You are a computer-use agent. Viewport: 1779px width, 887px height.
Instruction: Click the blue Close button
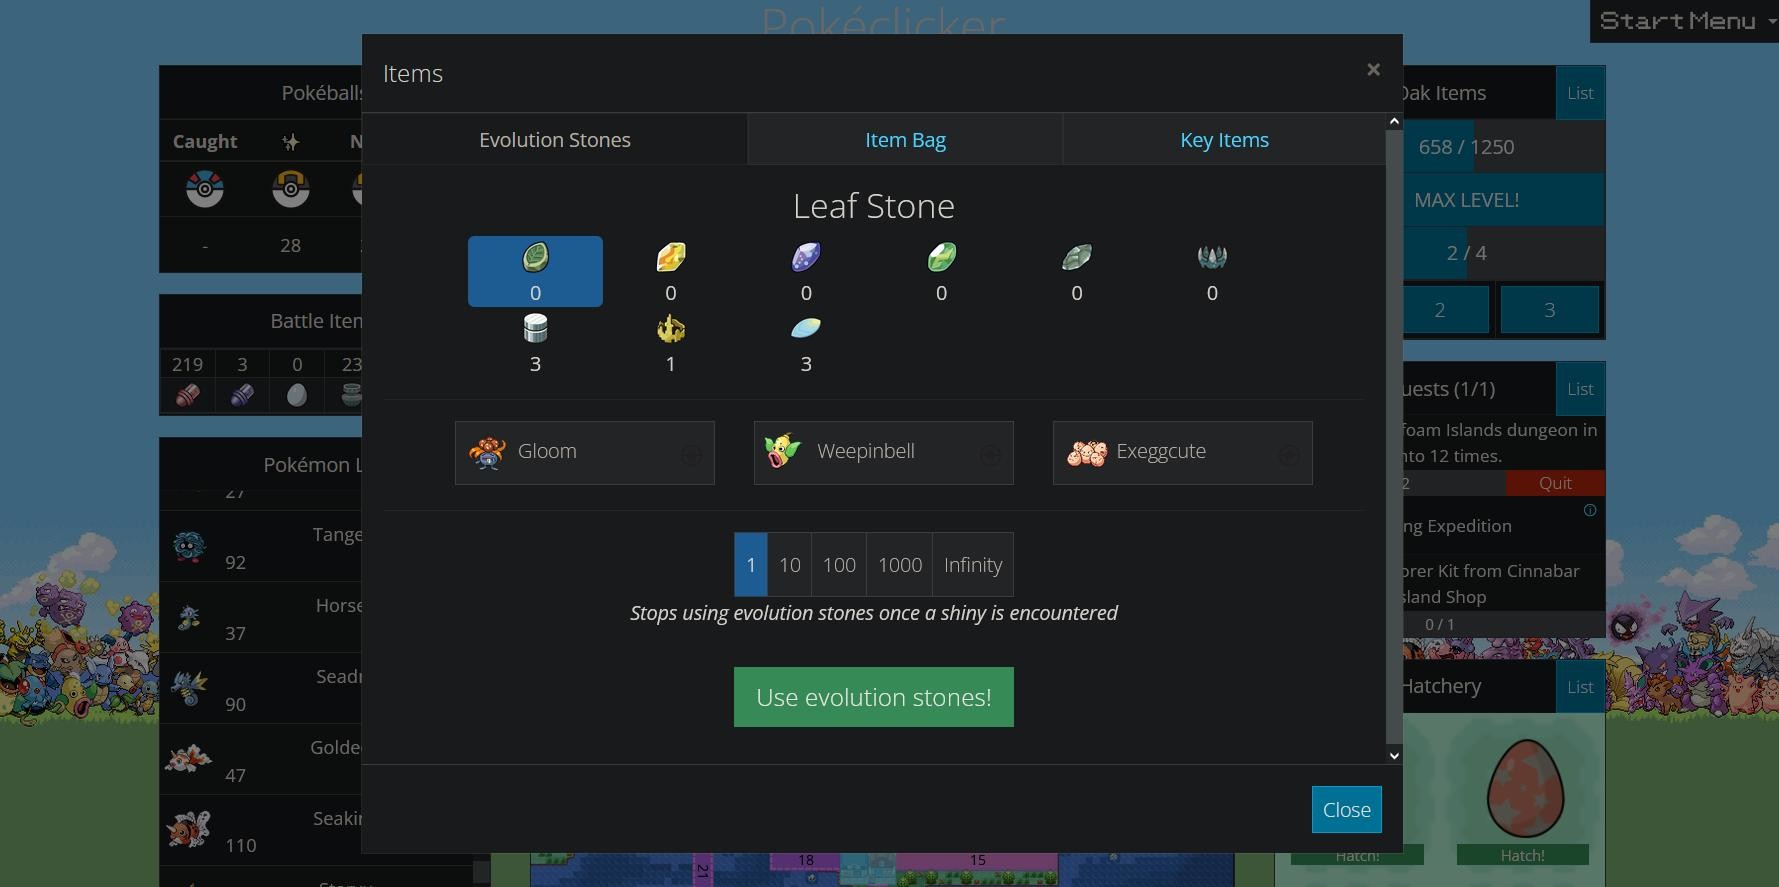coord(1346,810)
